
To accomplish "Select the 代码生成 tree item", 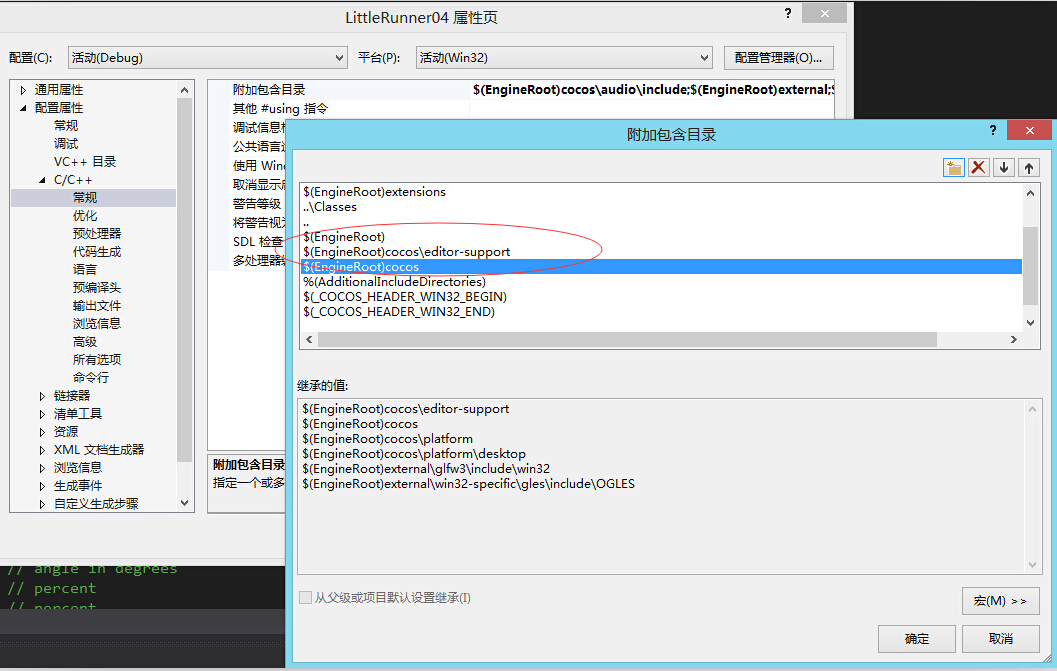I will point(97,252).
